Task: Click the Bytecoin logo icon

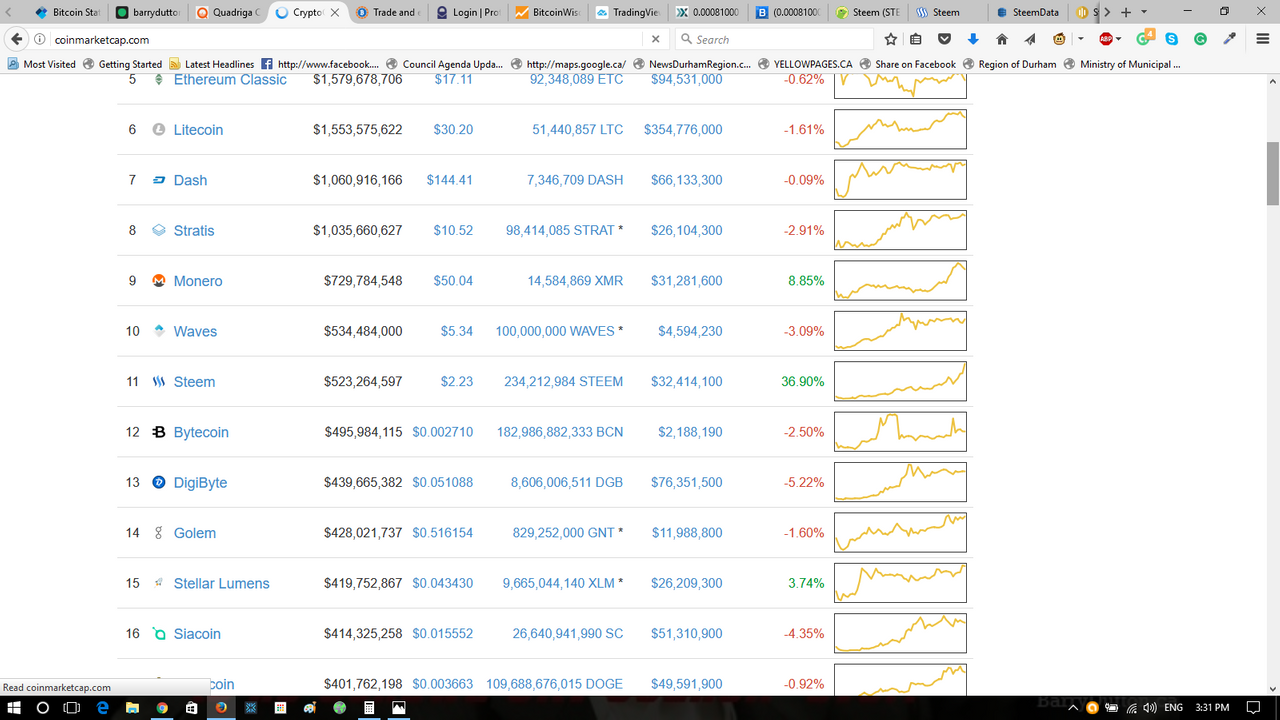Action: 158,432
